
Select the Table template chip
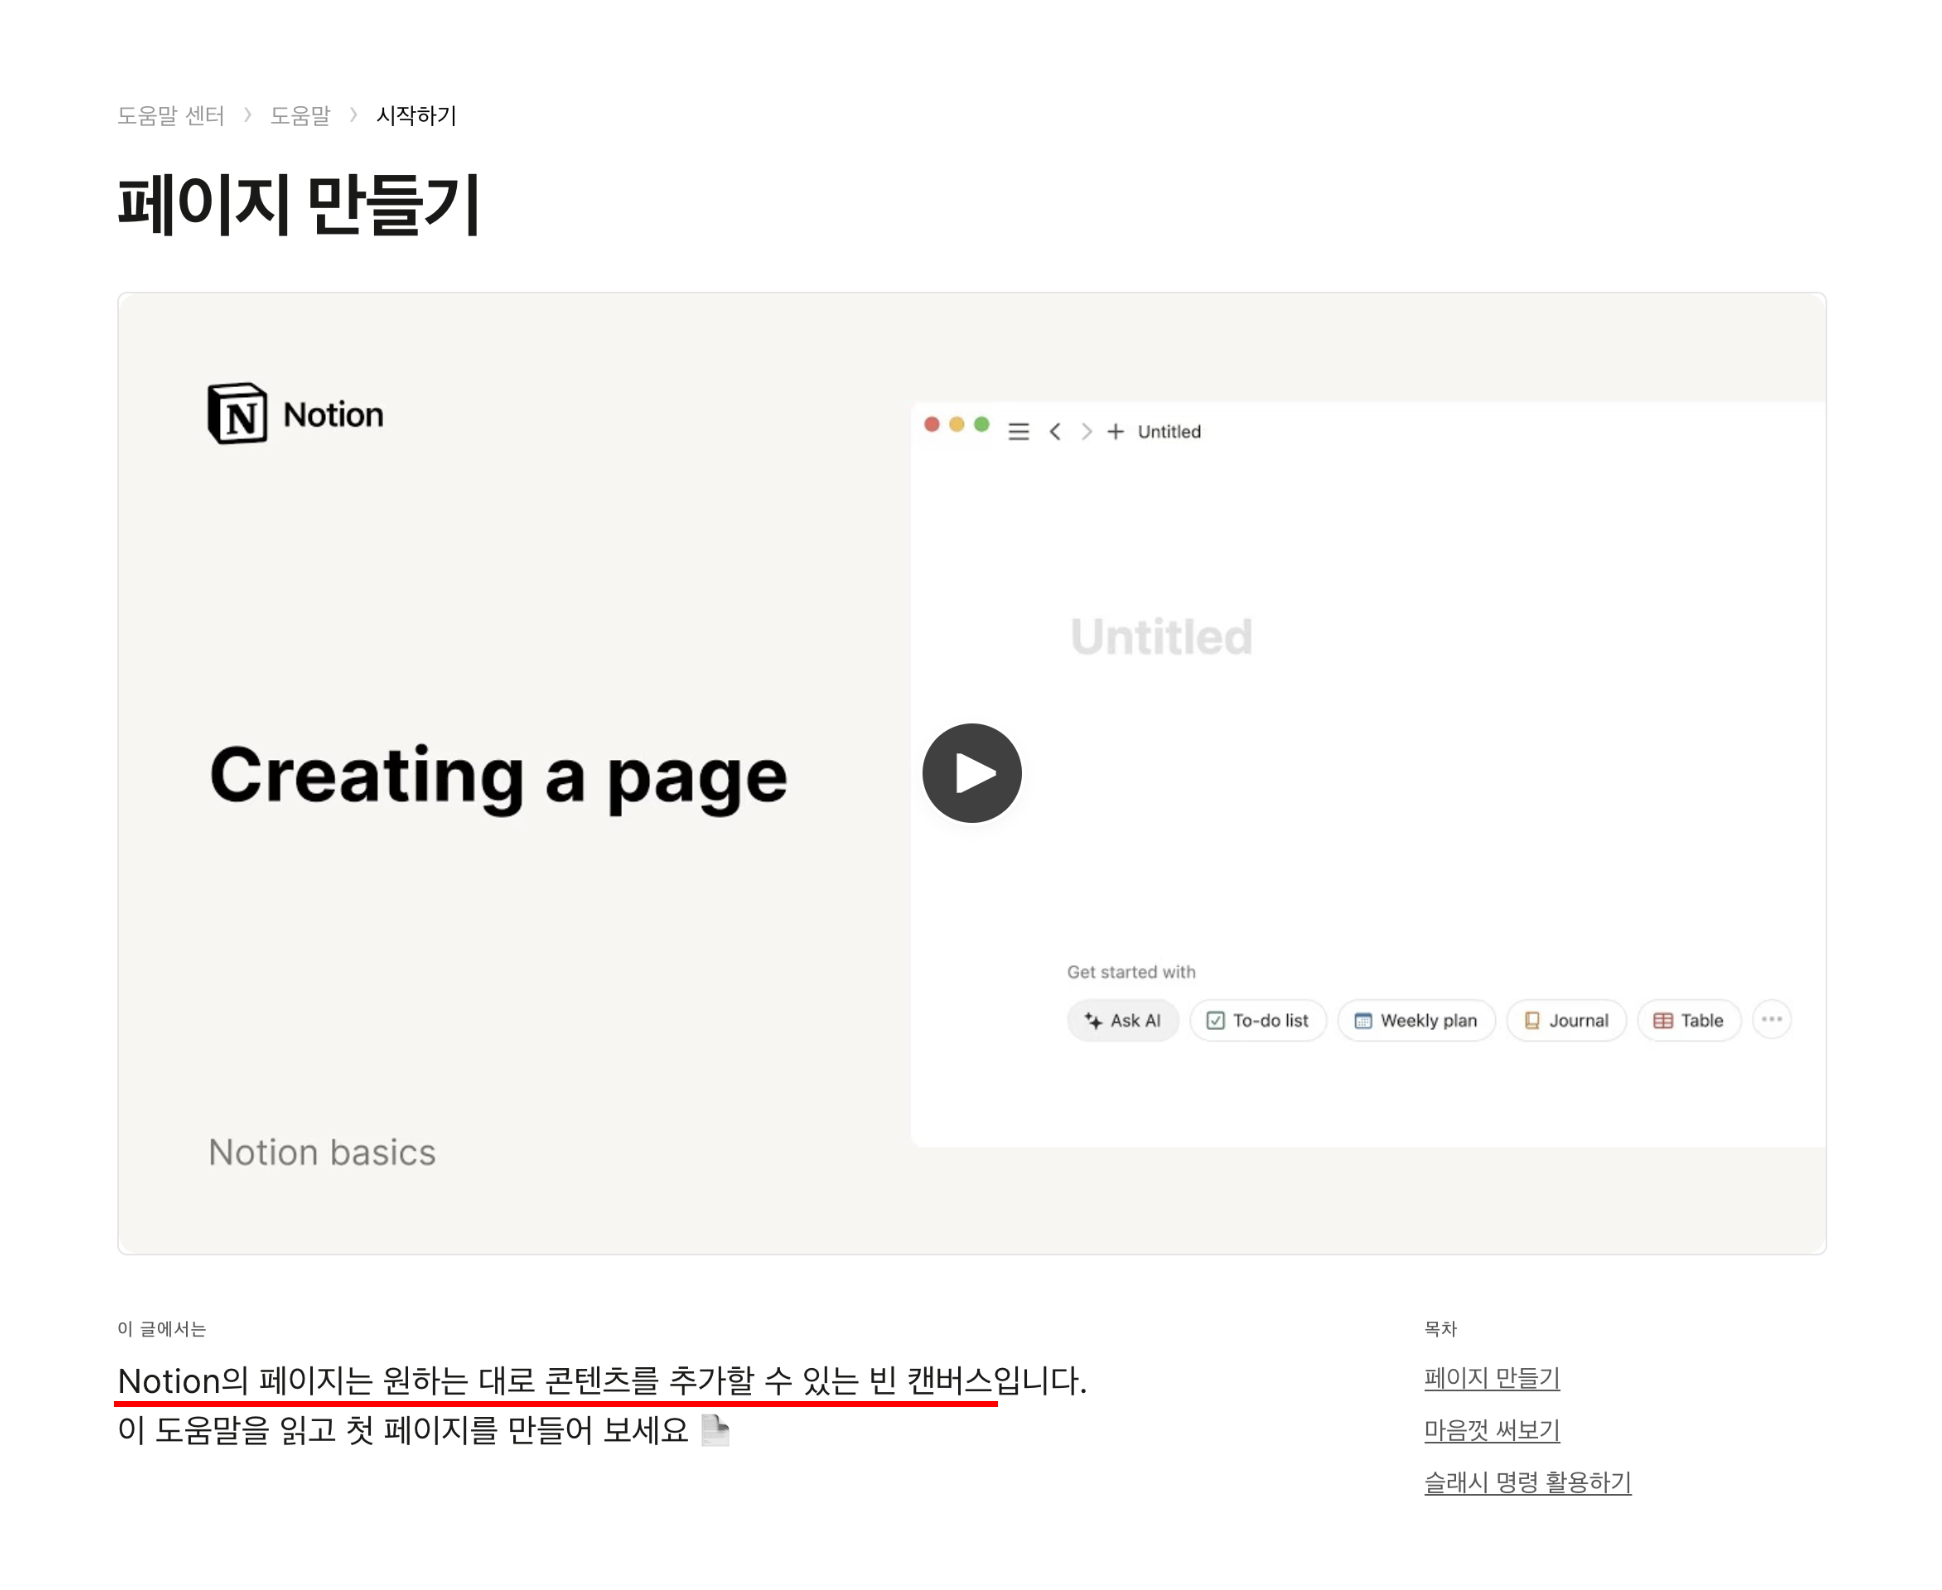1688,1021
